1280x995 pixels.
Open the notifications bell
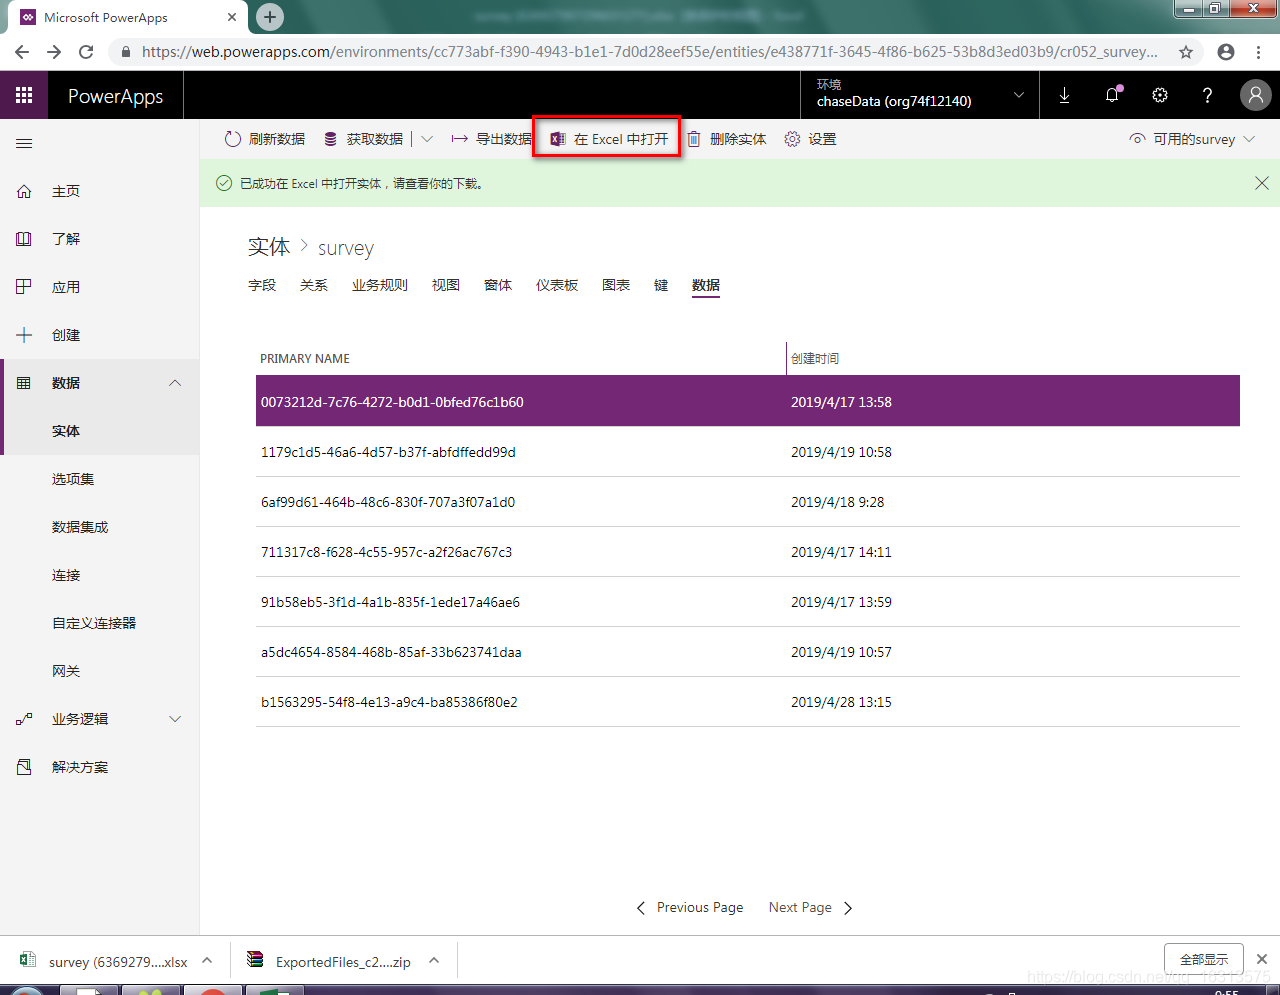tap(1112, 95)
